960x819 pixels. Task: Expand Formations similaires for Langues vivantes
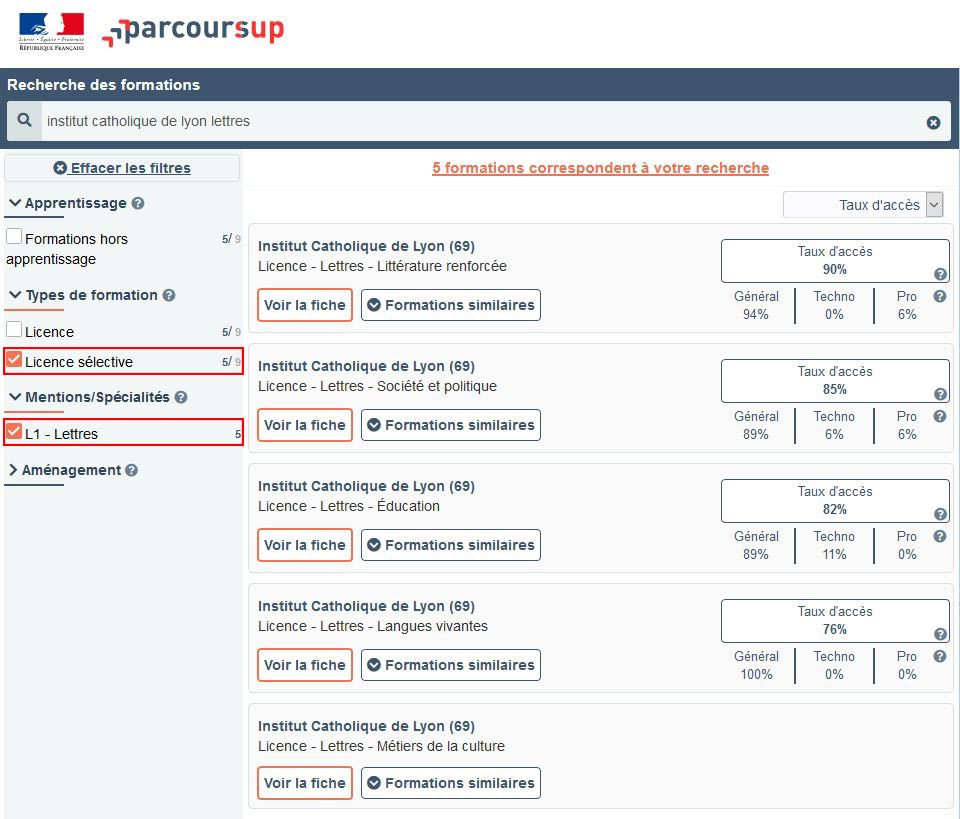[x=451, y=665]
